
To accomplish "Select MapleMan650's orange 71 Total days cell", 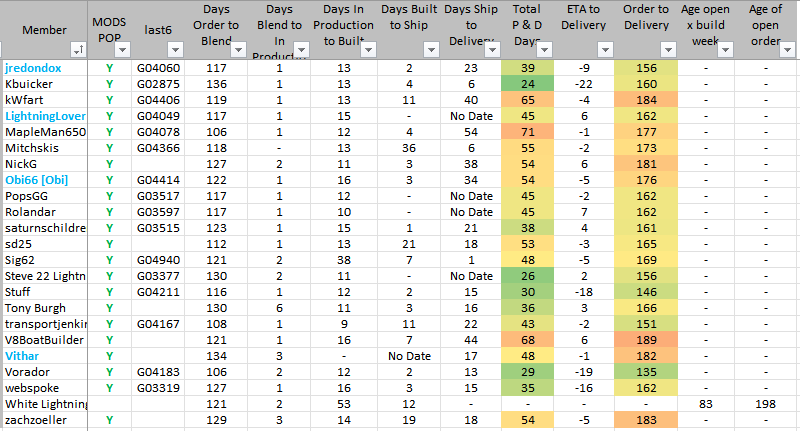I will (526, 132).
